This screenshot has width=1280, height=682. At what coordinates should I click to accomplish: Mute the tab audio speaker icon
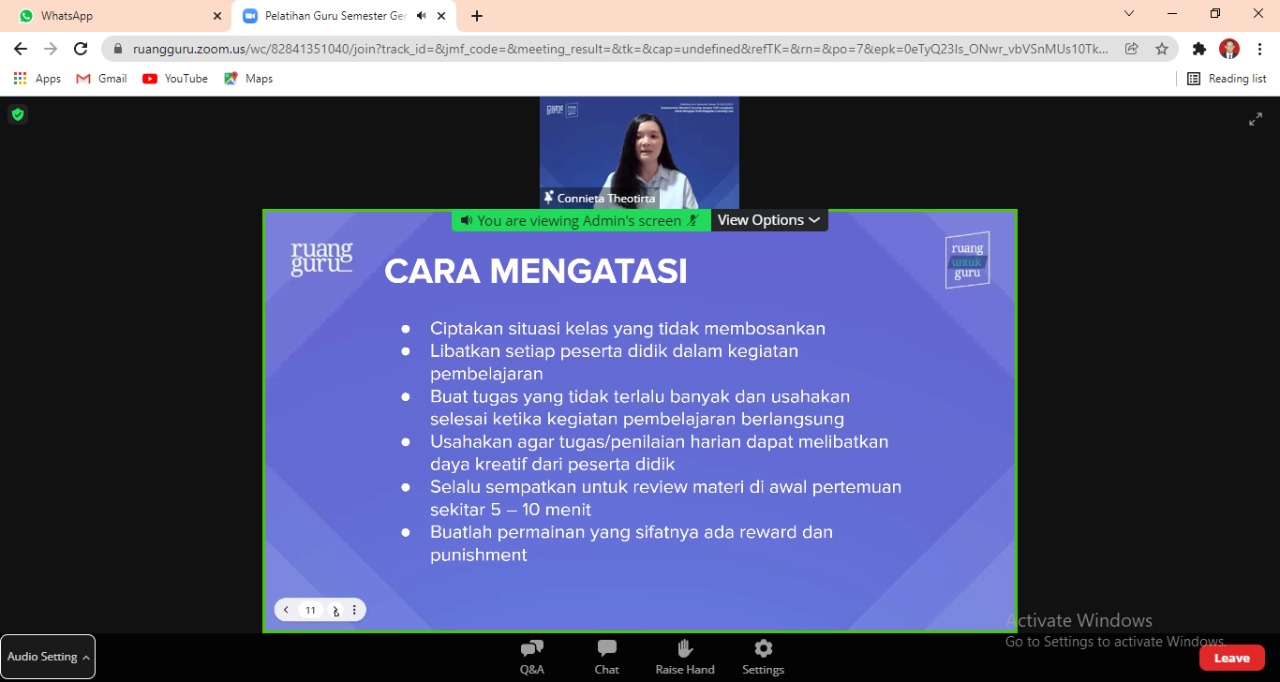click(422, 16)
